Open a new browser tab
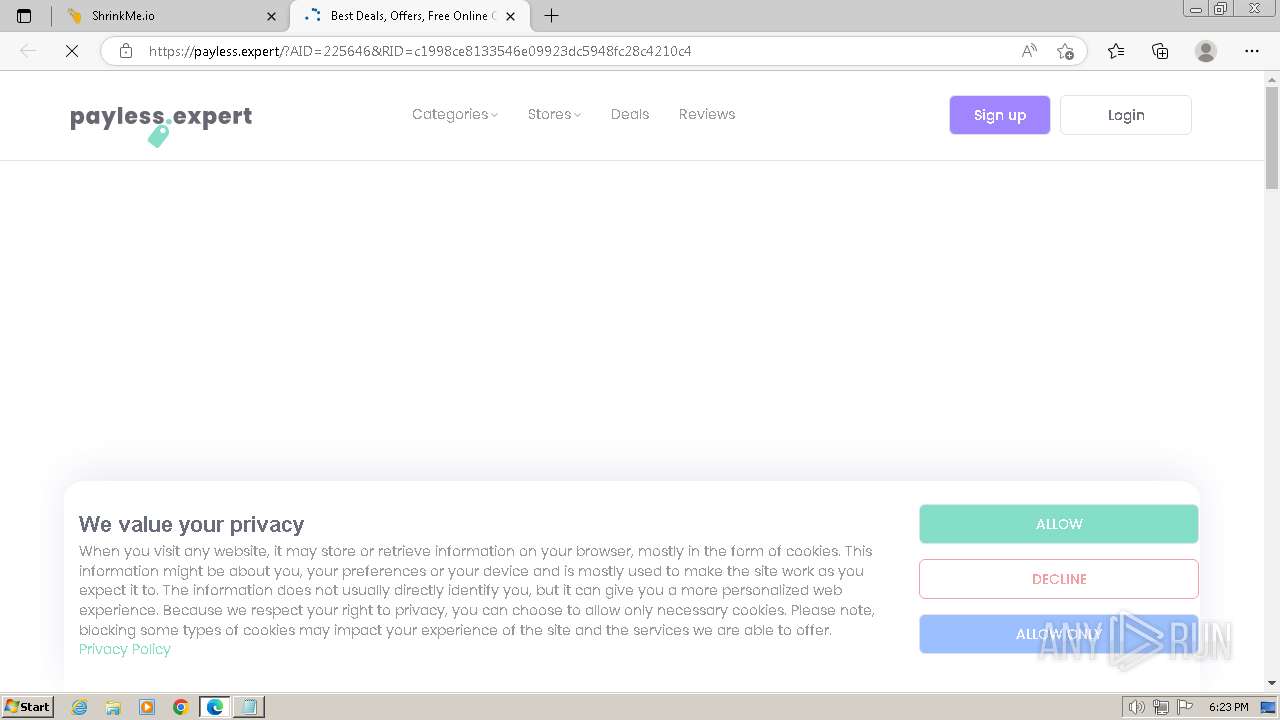Image resolution: width=1280 pixels, height=720 pixels. (551, 16)
